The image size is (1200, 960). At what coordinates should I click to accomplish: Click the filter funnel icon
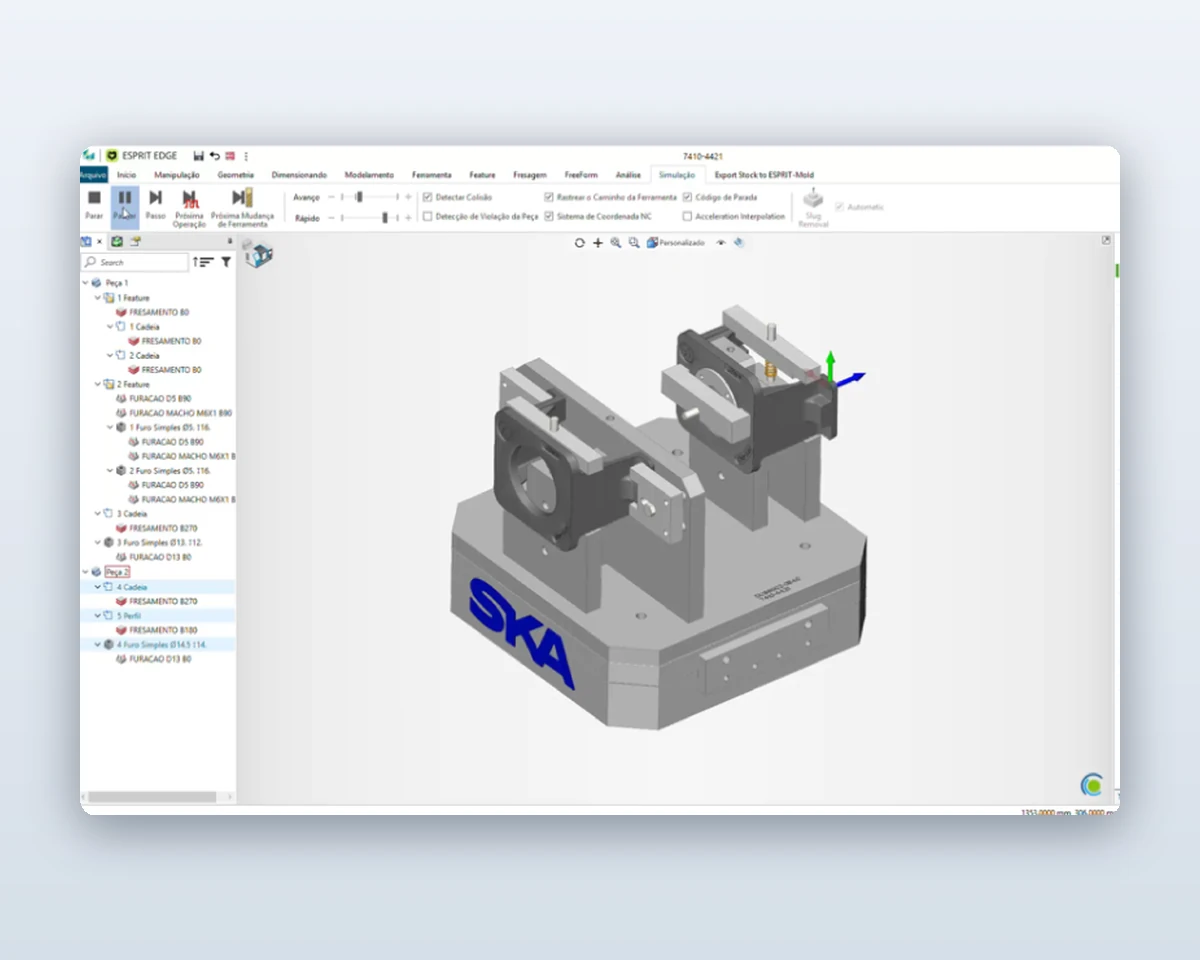[x=226, y=262]
